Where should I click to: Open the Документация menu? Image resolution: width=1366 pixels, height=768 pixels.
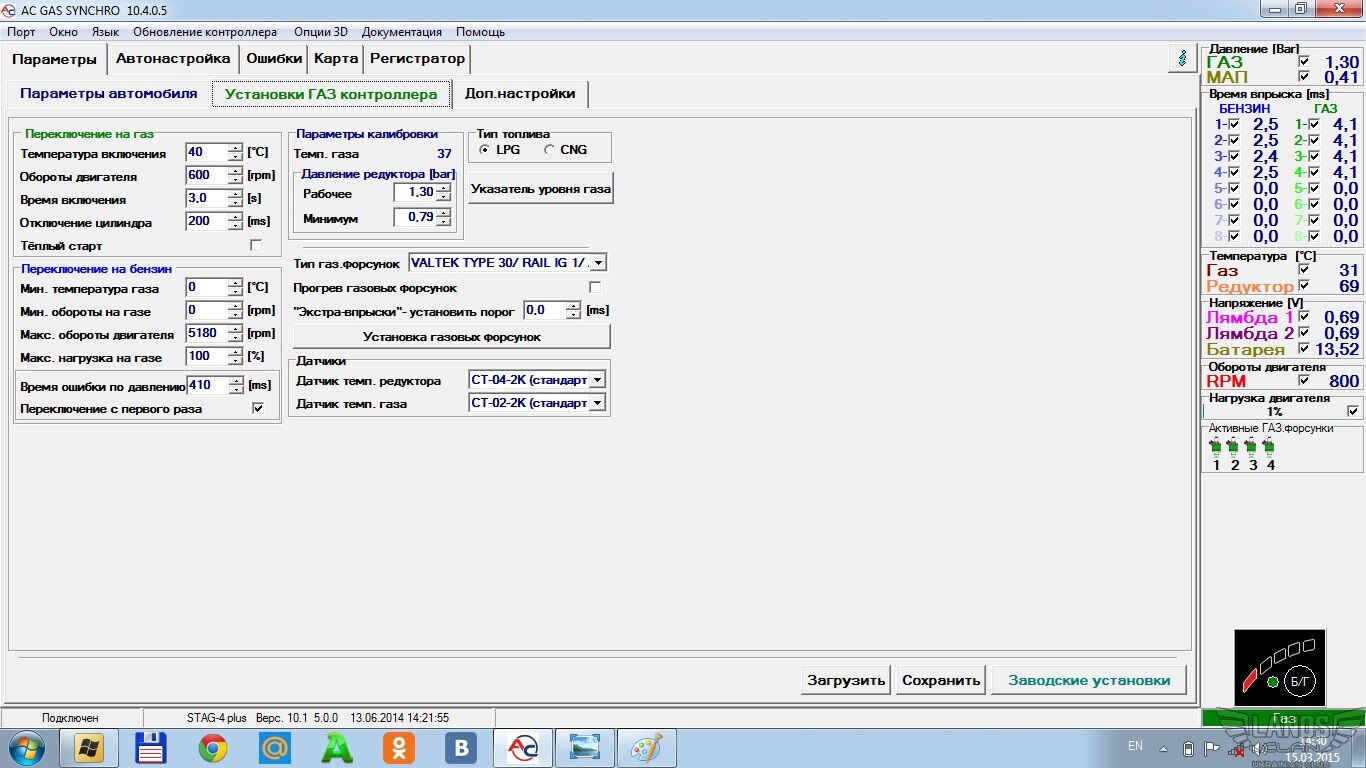tap(402, 32)
